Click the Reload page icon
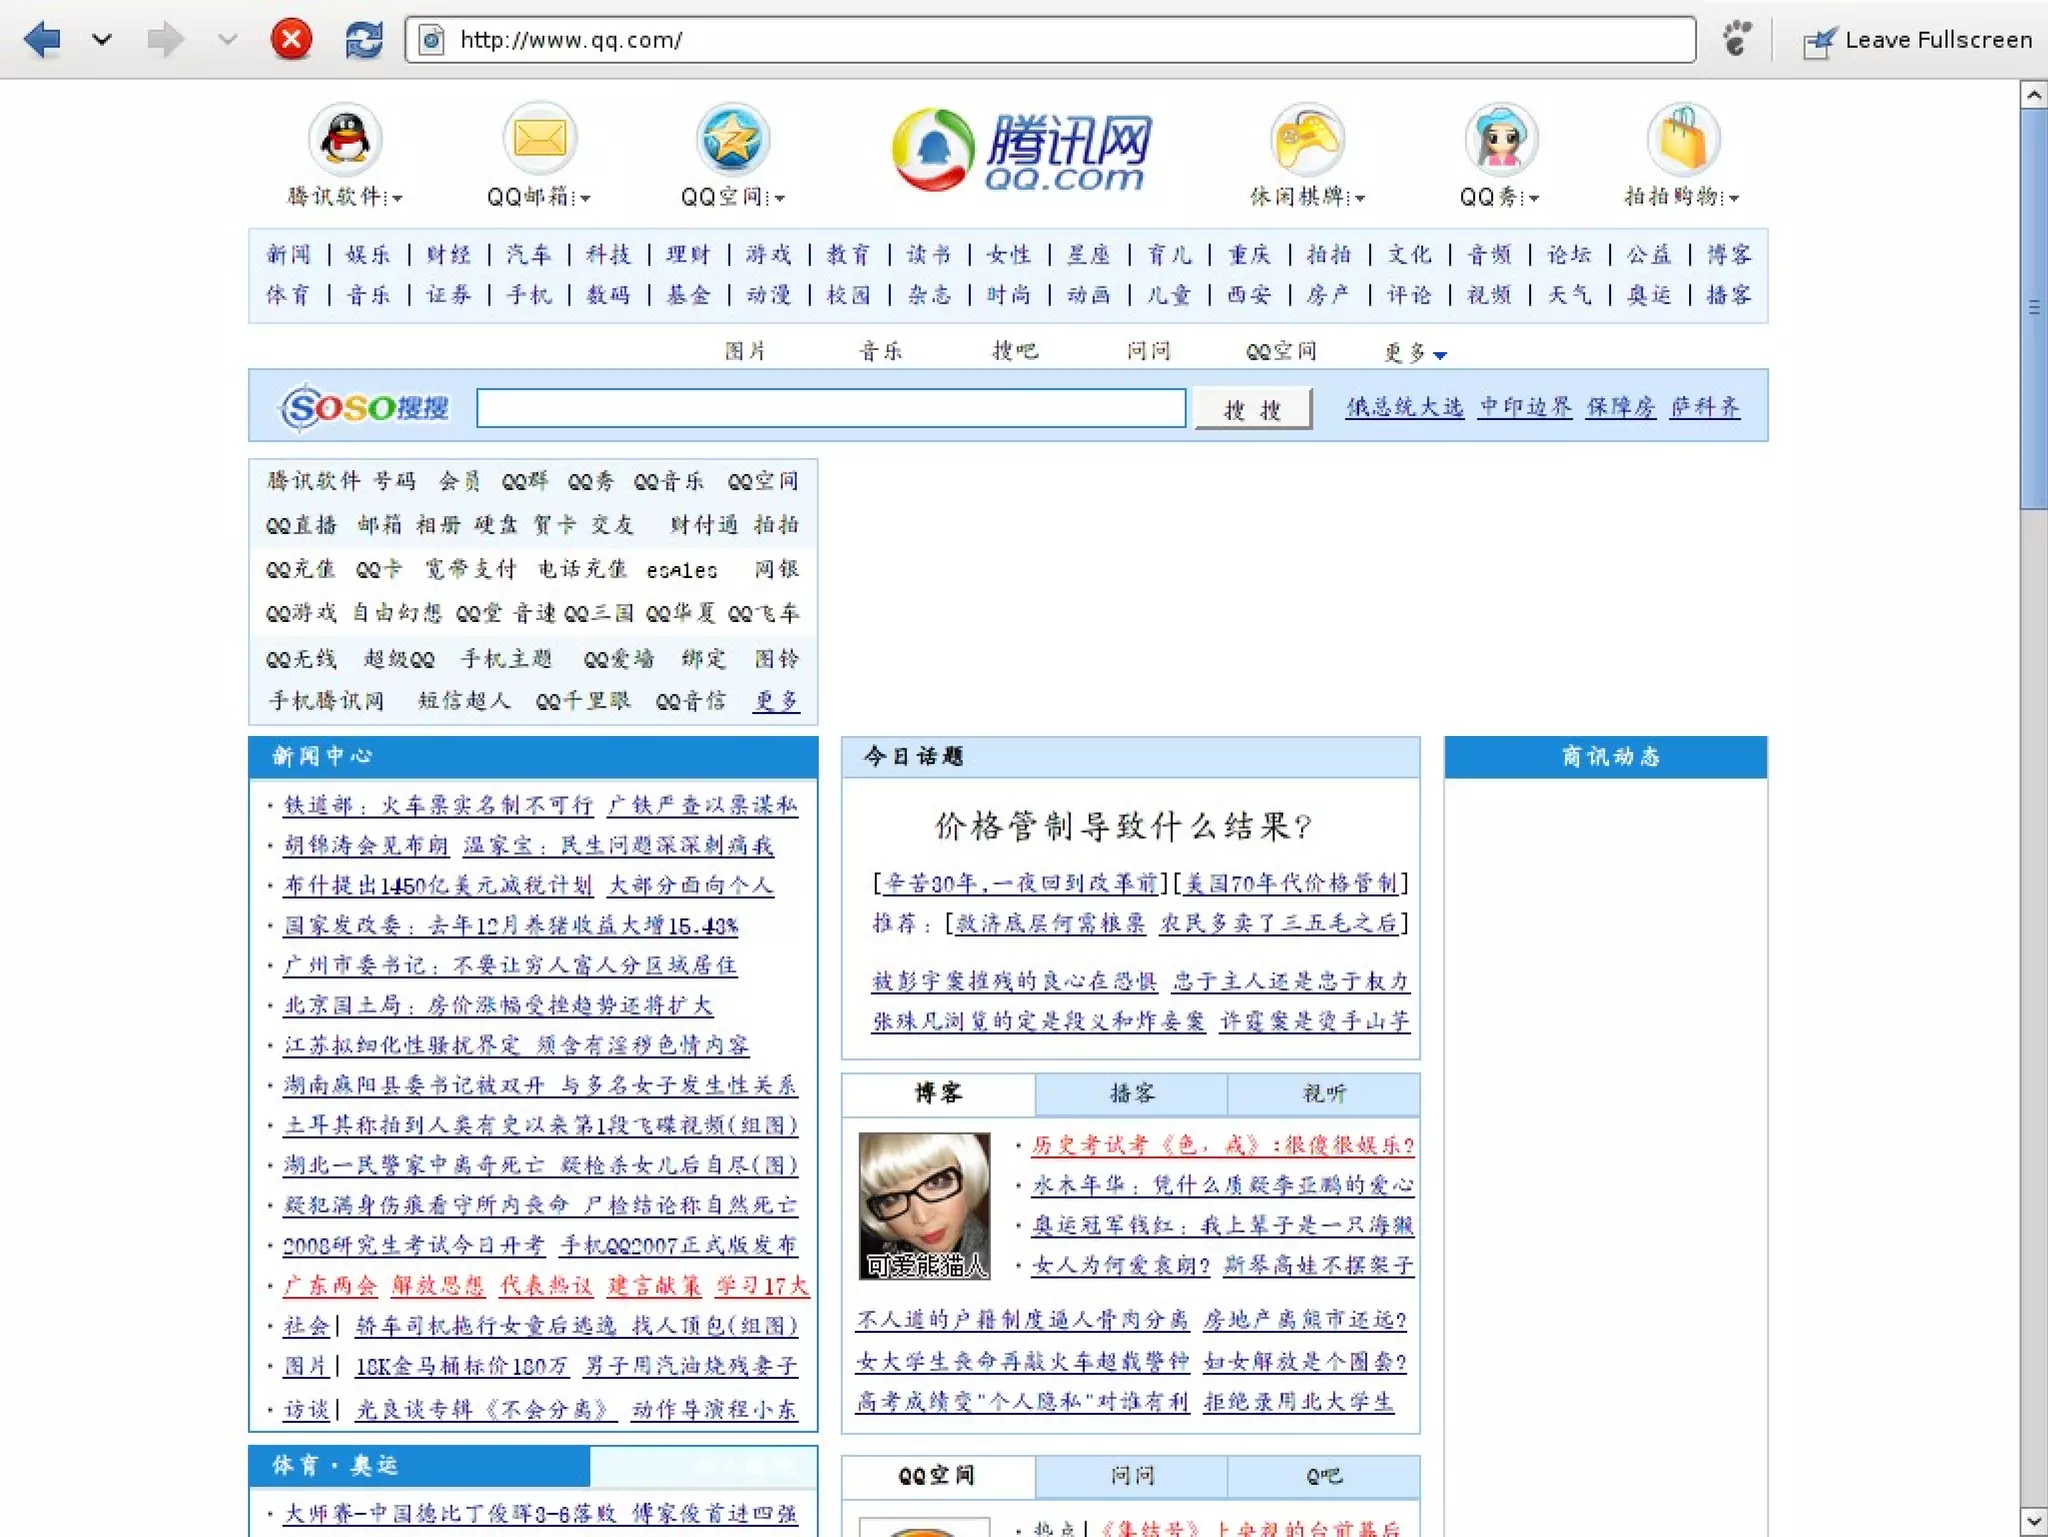Screen dimensions: 2048x1537 pyautogui.click(x=363, y=40)
